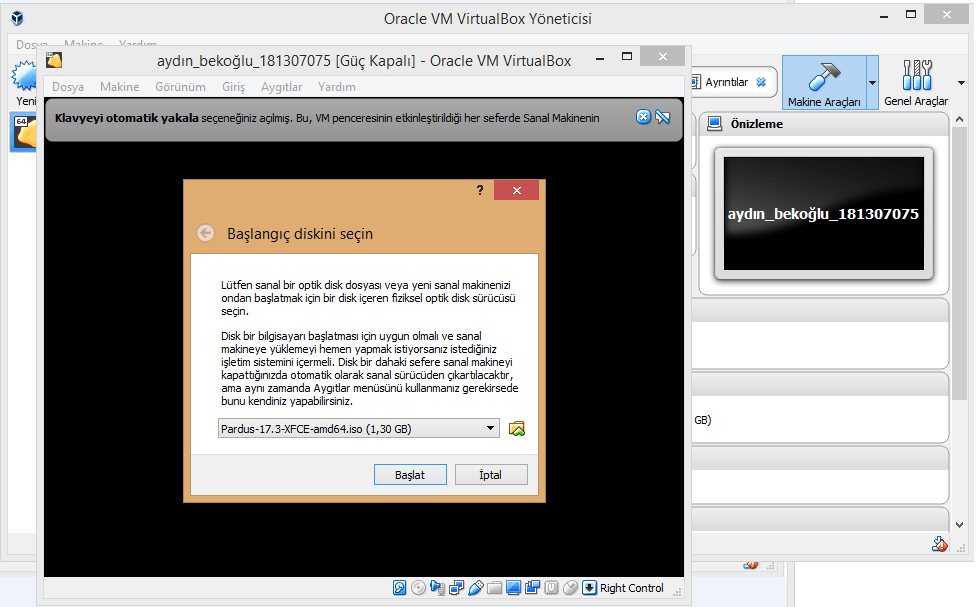
Task: Click the Önizleme monitor icon
Action: tap(715, 124)
